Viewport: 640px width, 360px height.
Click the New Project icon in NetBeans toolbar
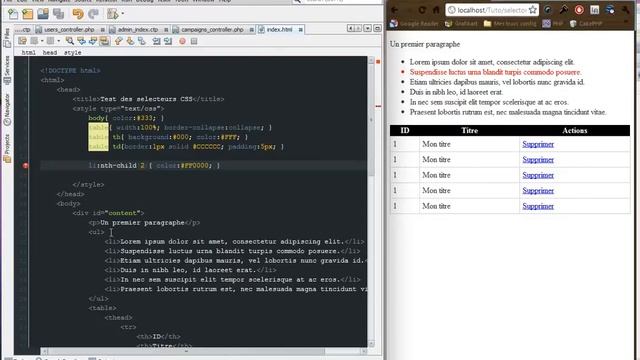point(28,14)
